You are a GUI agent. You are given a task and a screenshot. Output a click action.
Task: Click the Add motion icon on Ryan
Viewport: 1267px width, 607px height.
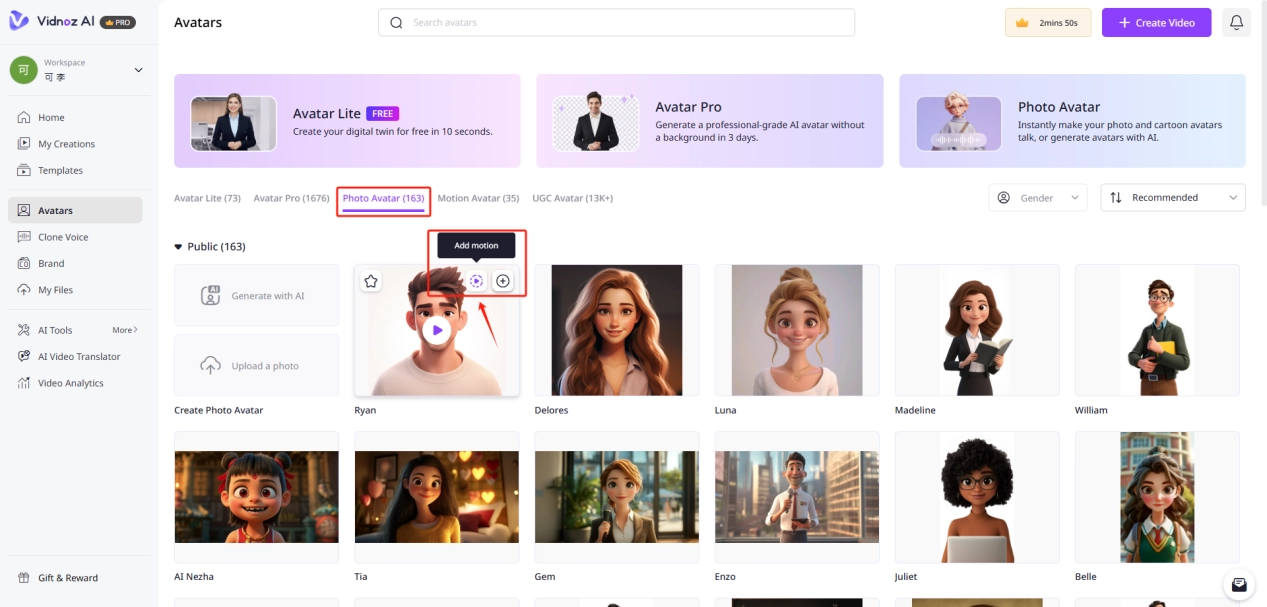tap(476, 281)
